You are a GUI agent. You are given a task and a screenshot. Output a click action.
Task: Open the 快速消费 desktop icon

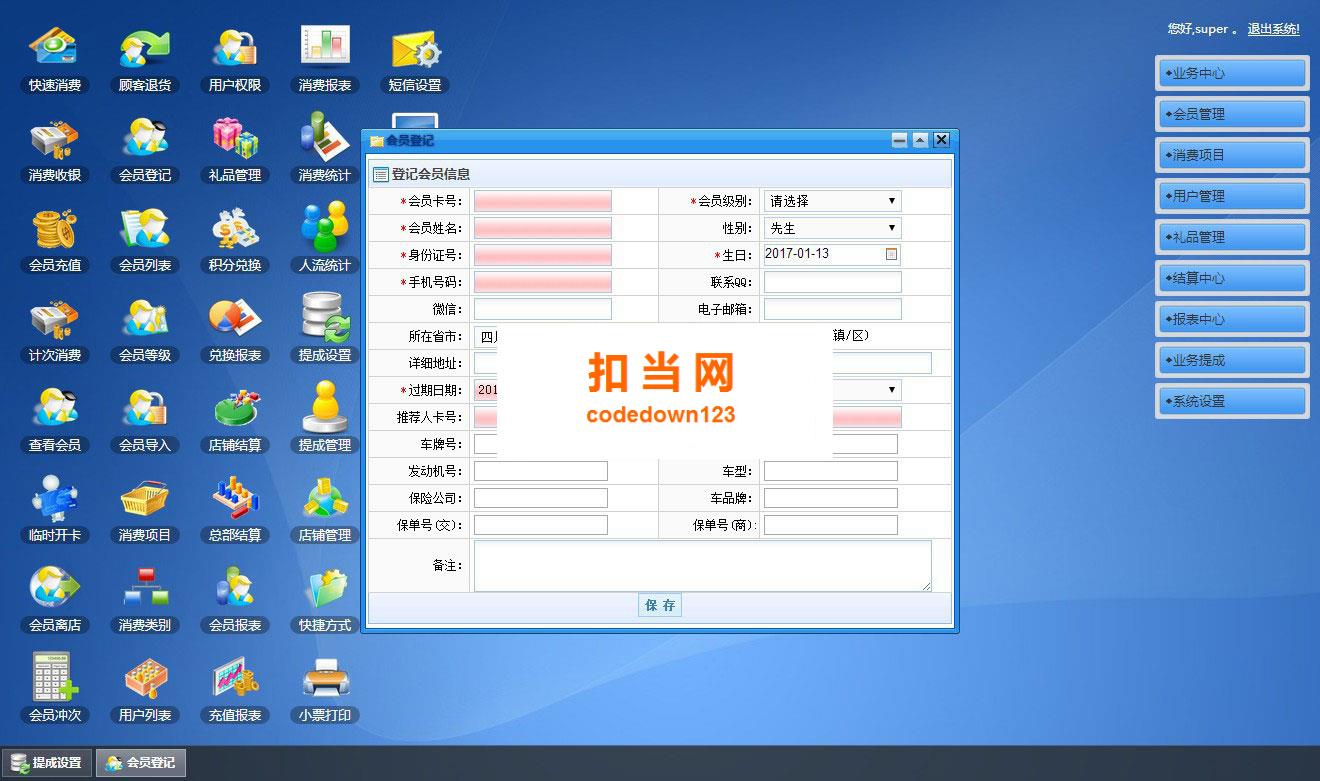click(55, 60)
